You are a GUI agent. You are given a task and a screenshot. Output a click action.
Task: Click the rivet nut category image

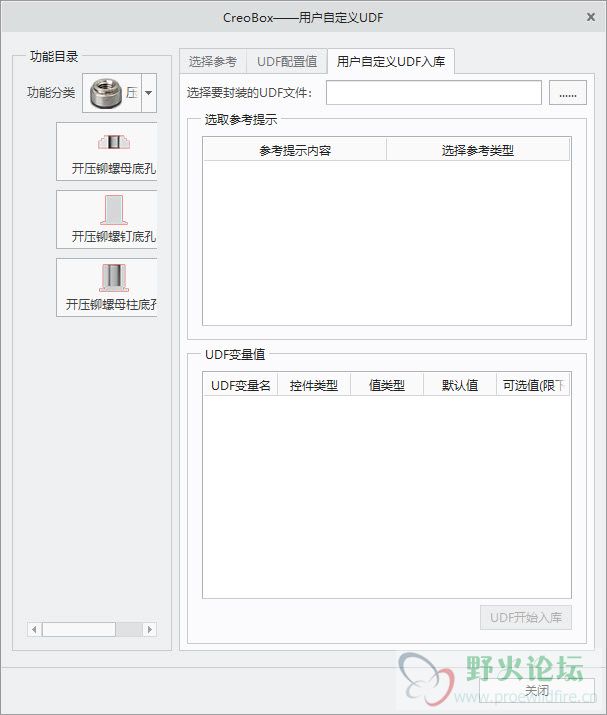click(x=106, y=93)
